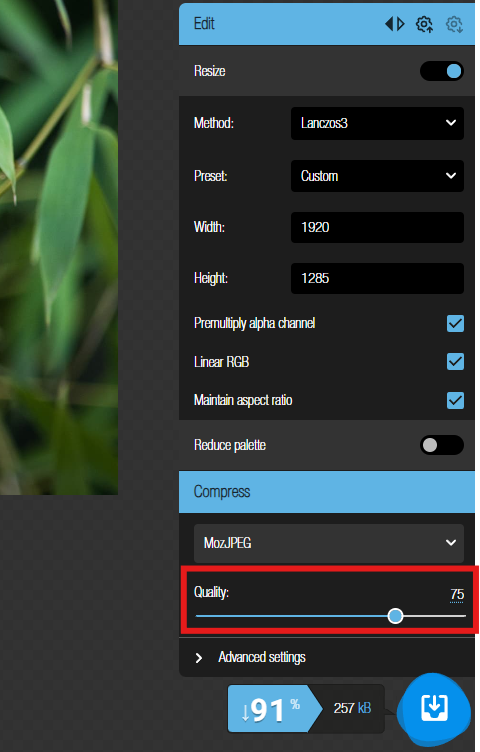480x752 pixels.
Task: Click the Width field showing 1920
Action: (x=377, y=227)
